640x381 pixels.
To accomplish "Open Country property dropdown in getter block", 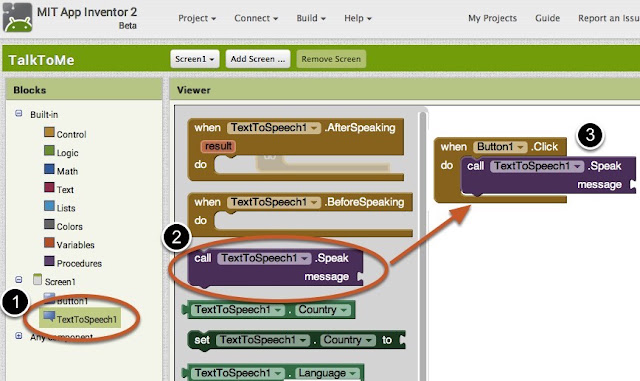I will pos(323,310).
